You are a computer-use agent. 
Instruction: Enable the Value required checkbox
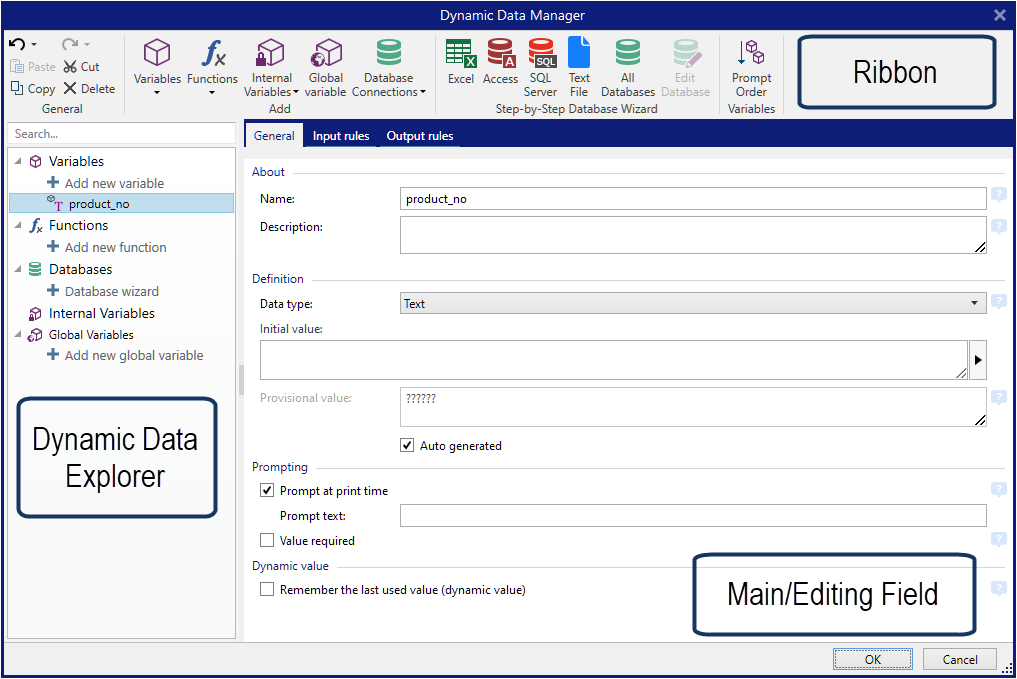pos(267,541)
